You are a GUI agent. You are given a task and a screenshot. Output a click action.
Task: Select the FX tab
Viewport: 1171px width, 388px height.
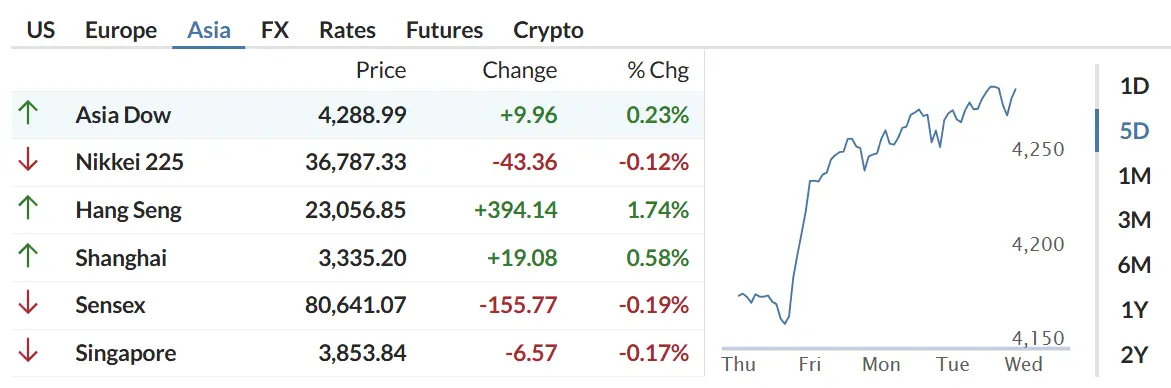pos(275,31)
